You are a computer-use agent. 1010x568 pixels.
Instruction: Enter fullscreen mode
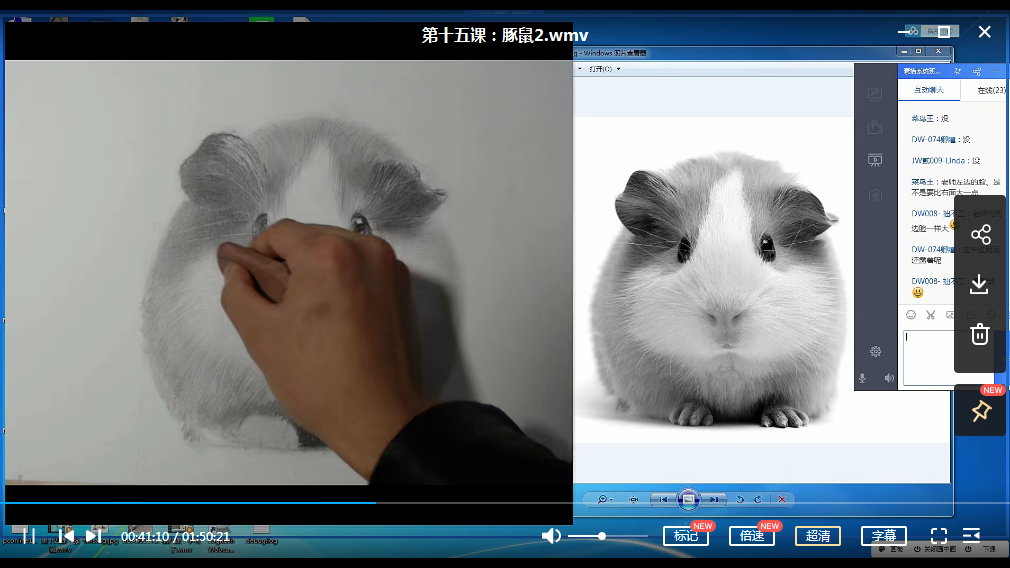939,536
